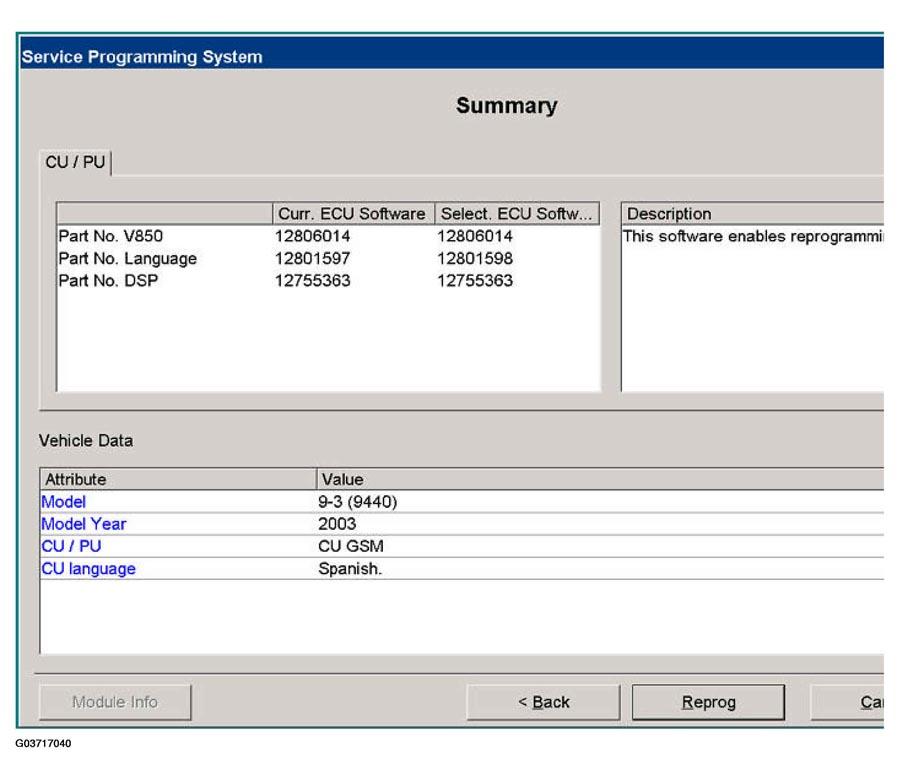Select the Model Year attribute
900x779 pixels.
pyautogui.click(x=83, y=524)
